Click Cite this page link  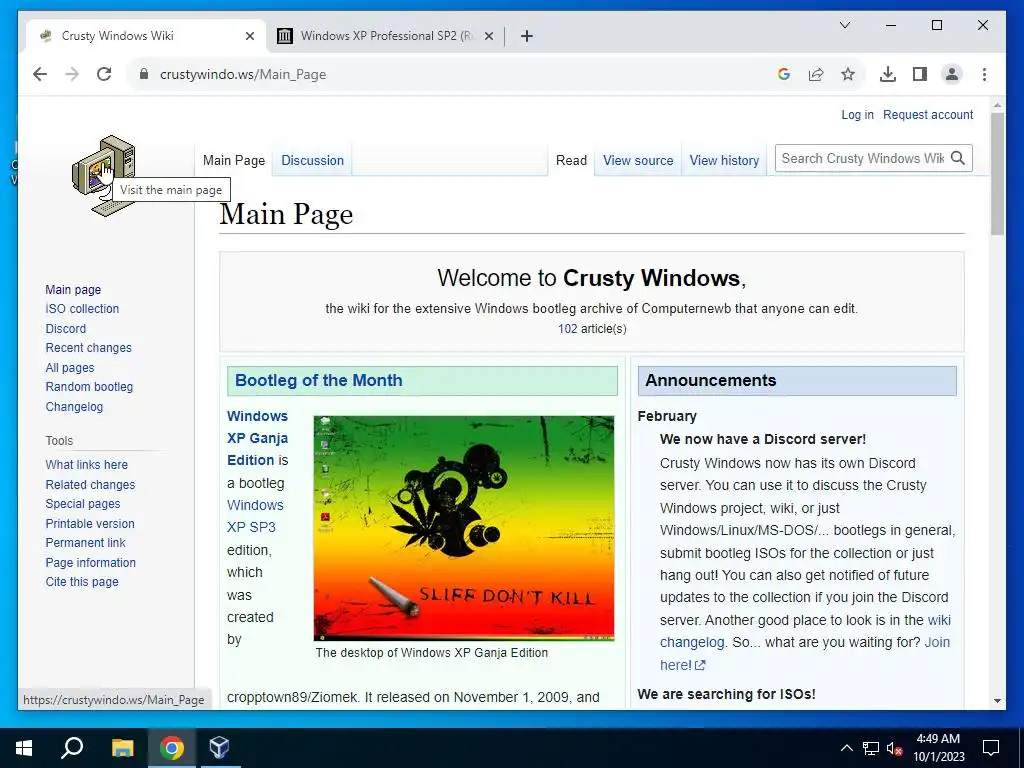click(x=82, y=582)
